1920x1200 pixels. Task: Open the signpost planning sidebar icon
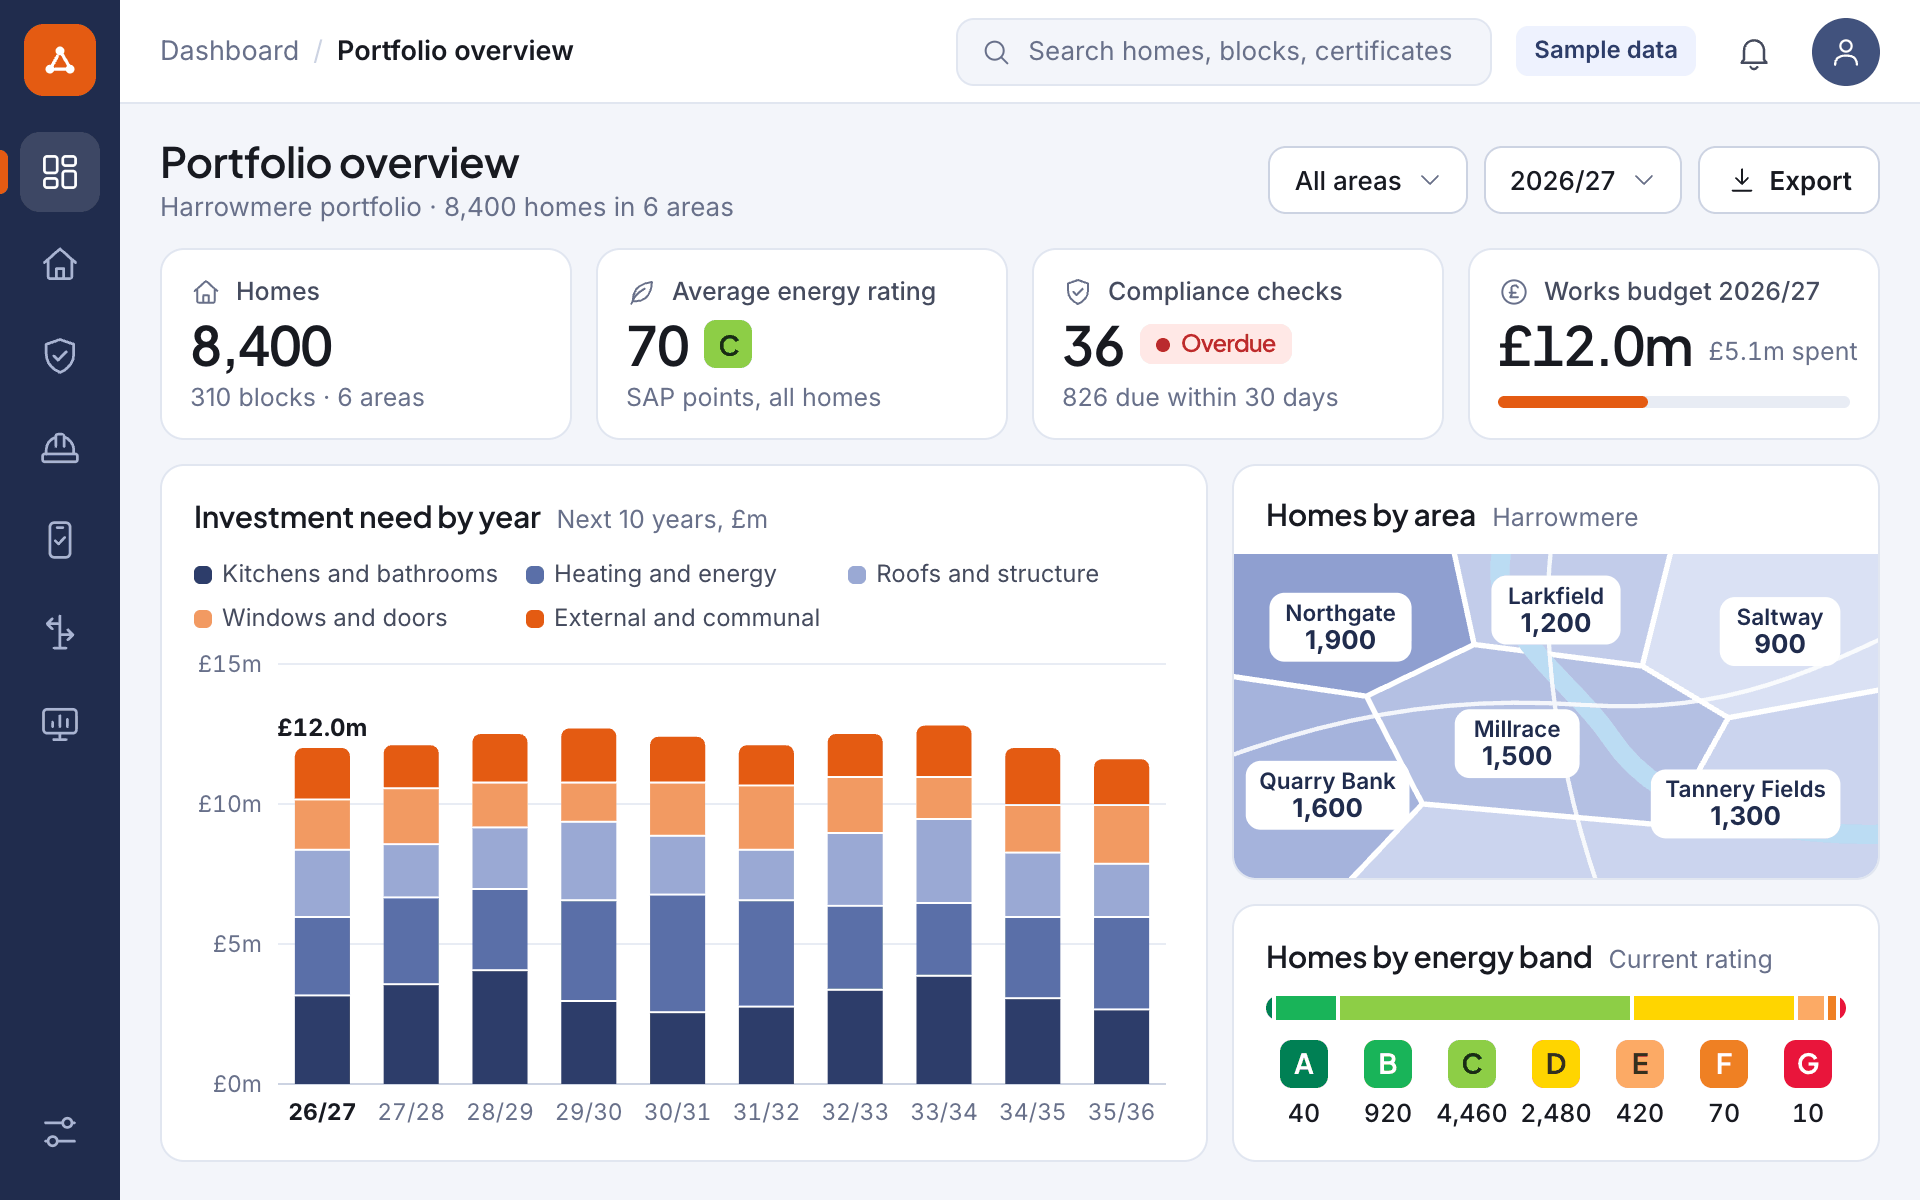(60, 632)
